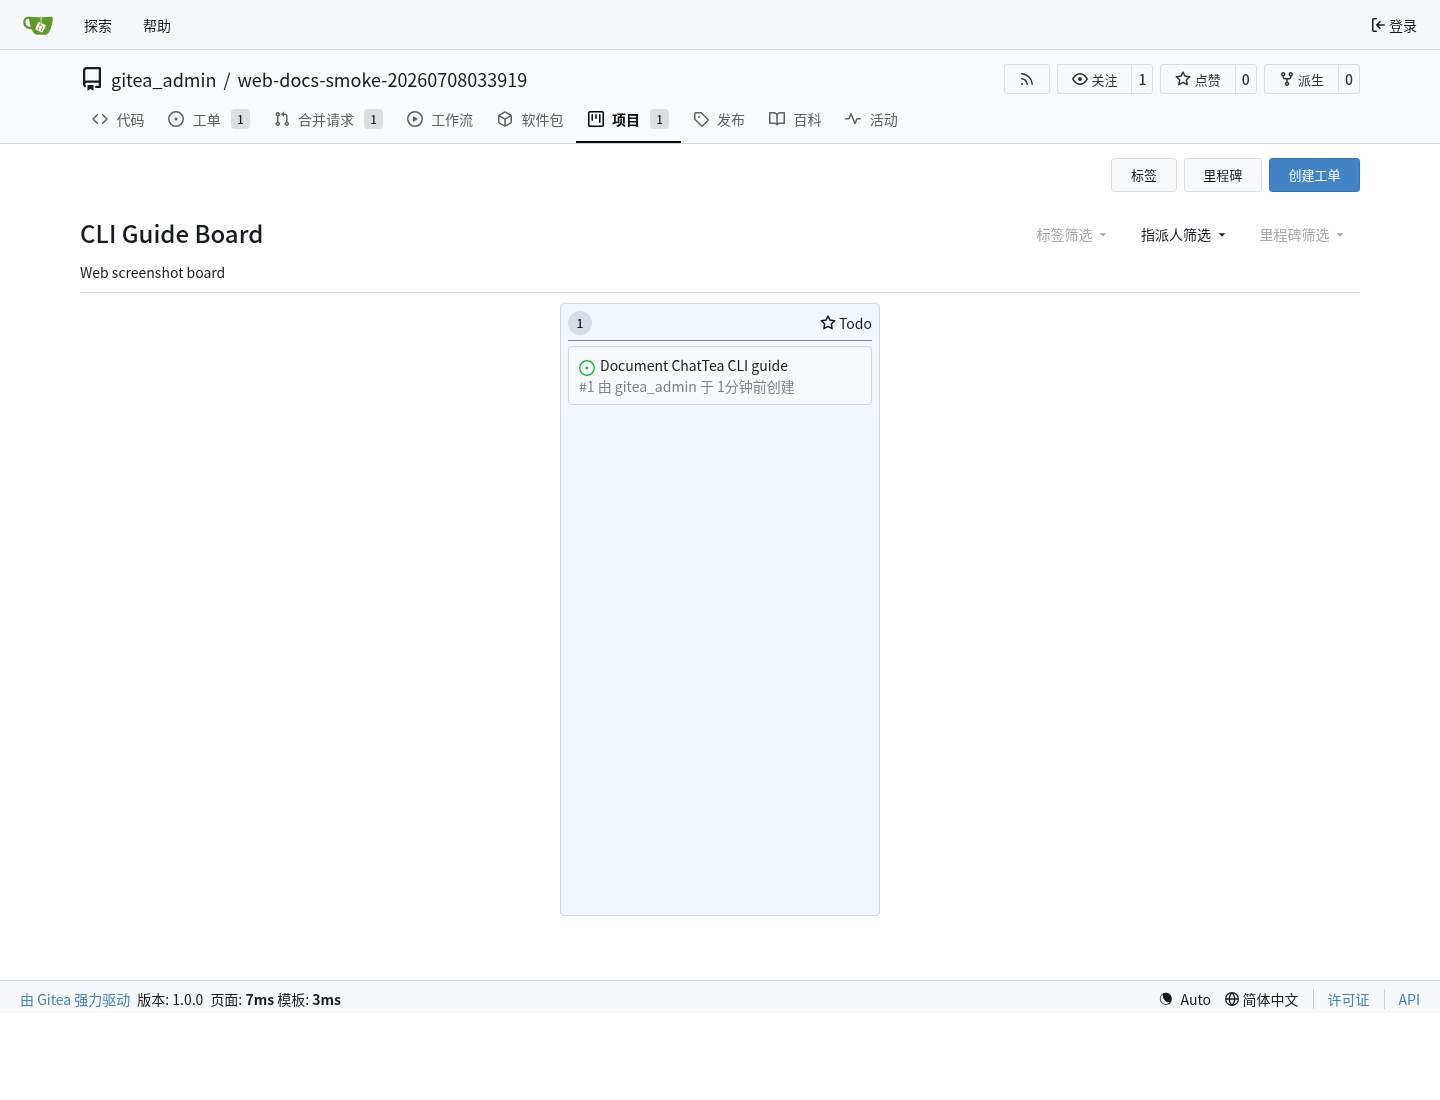Open the 简体中文 language selector
The height and width of the screenshot is (1100, 1440).
pos(1262,1000)
